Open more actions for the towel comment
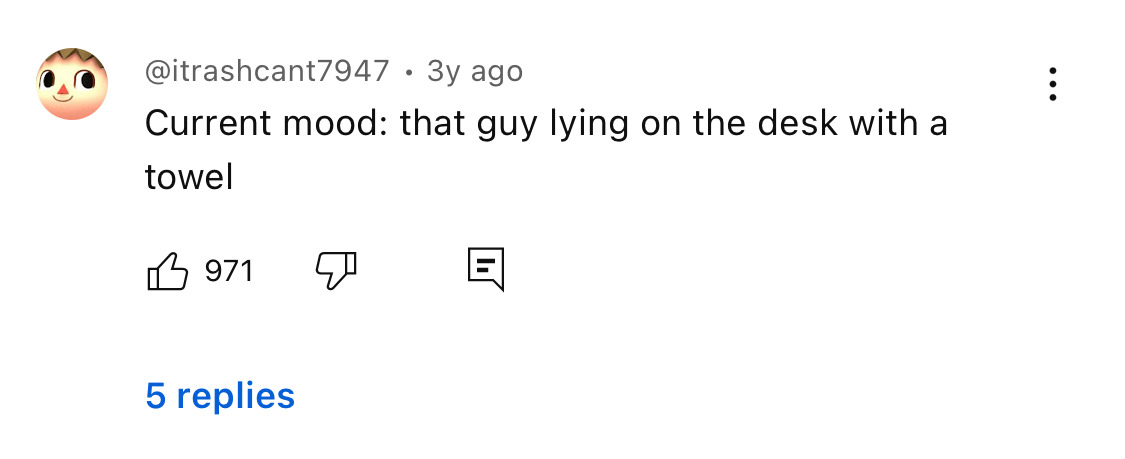The image size is (1125, 459). coord(1052,85)
